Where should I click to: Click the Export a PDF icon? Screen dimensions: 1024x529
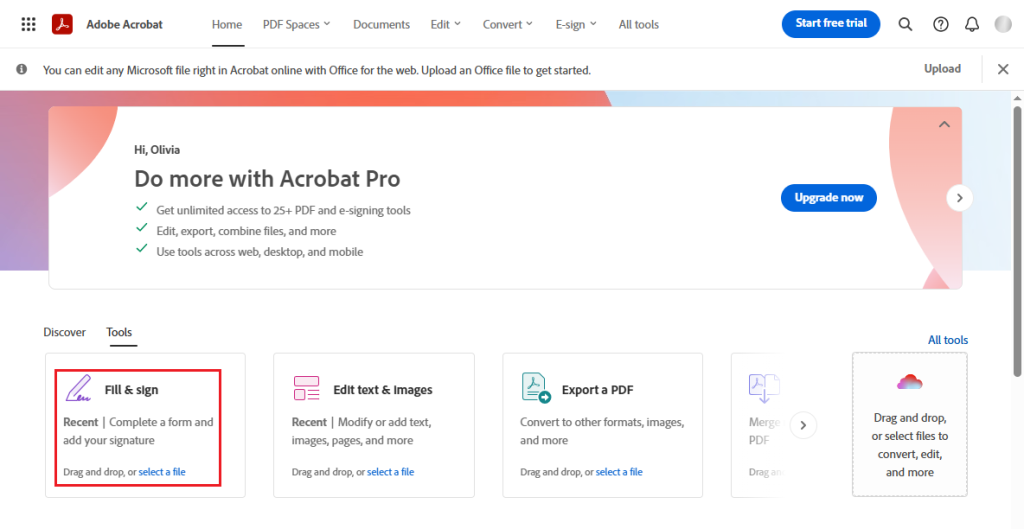536,387
